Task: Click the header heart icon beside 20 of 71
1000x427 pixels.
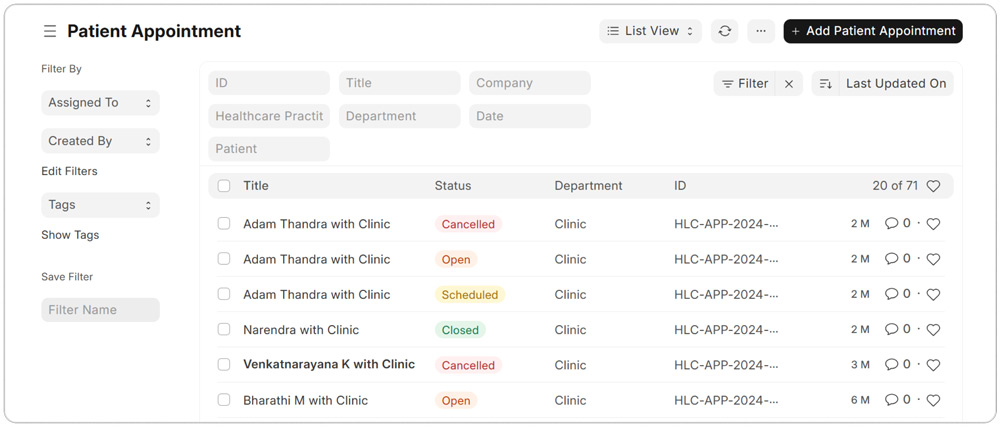Action: (933, 186)
